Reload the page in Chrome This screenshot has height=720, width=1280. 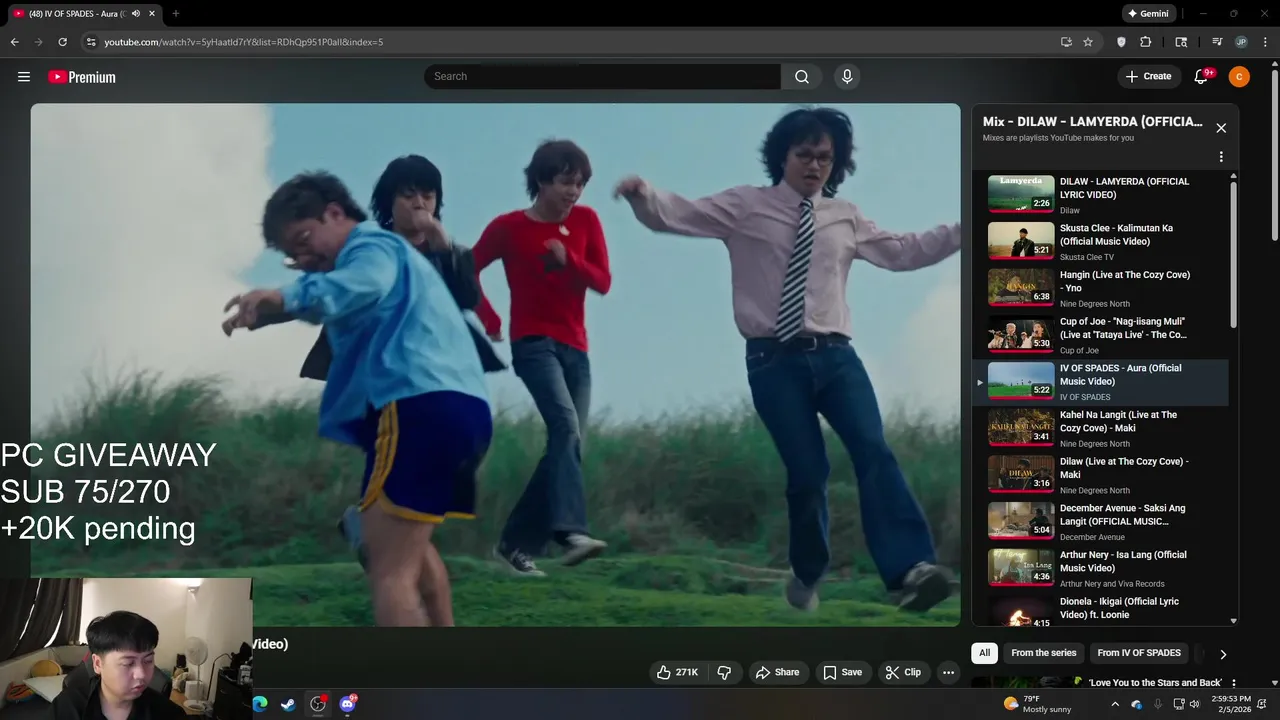[x=62, y=42]
